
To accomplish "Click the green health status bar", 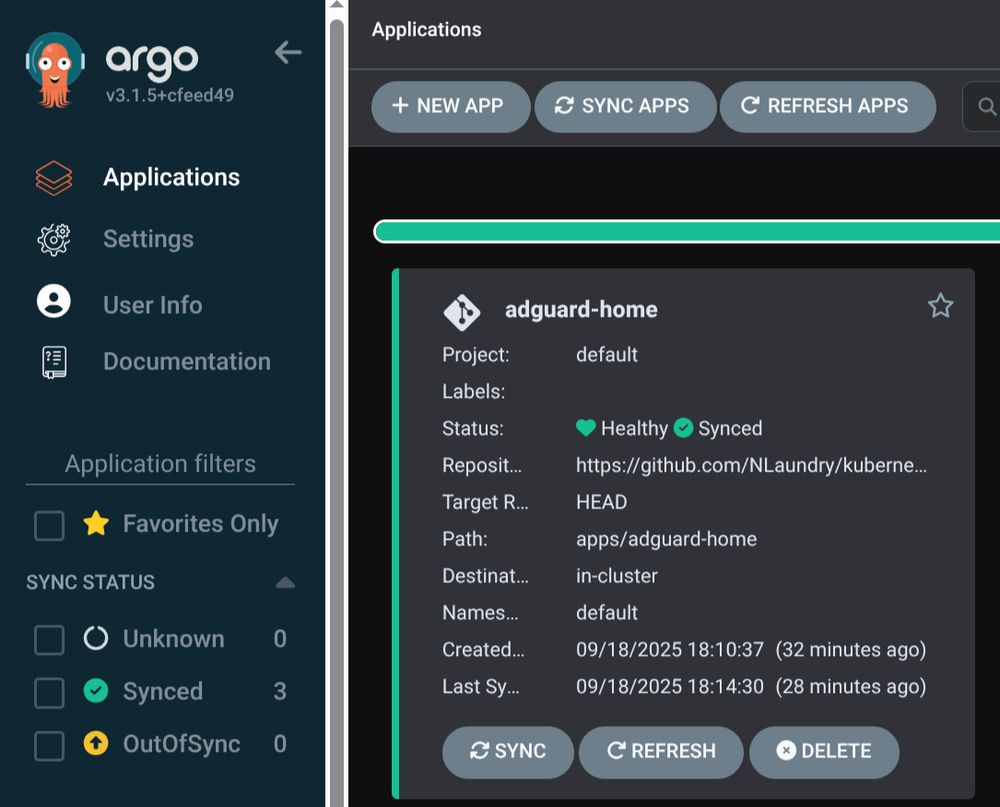I will 687,231.
